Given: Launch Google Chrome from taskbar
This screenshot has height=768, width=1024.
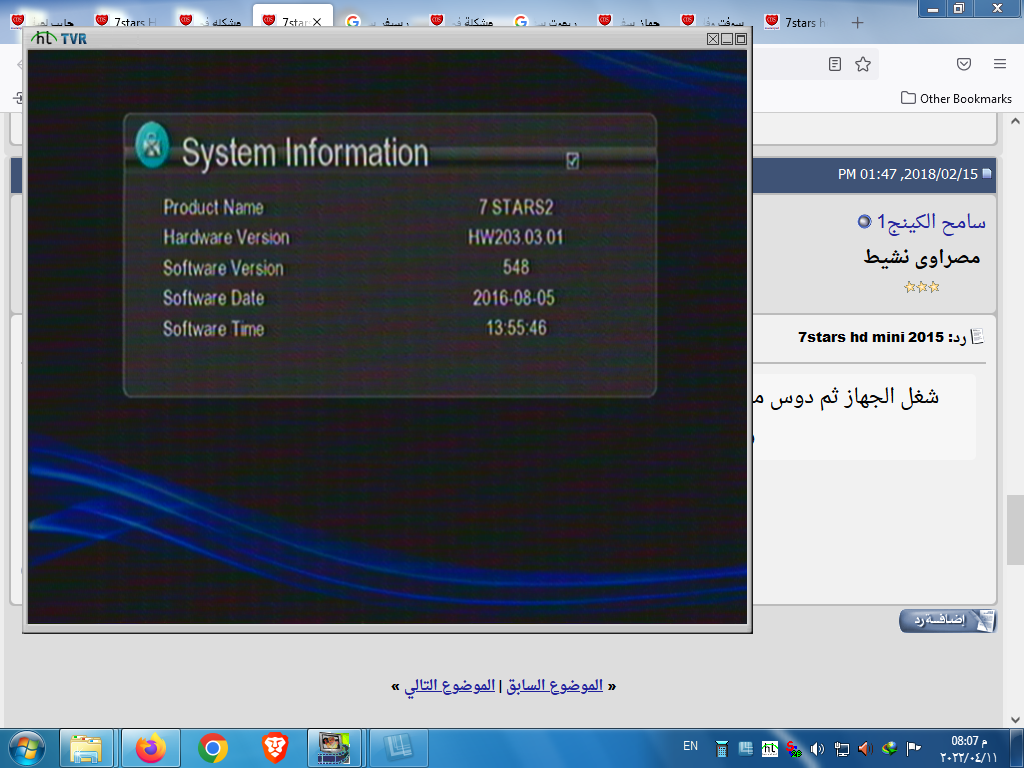Looking at the screenshot, I should pyautogui.click(x=213, y=748).
